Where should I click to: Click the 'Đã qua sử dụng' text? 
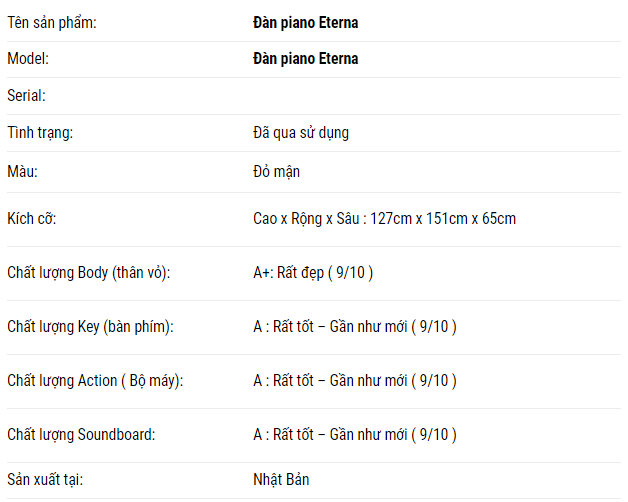click(x=301, y=132)
